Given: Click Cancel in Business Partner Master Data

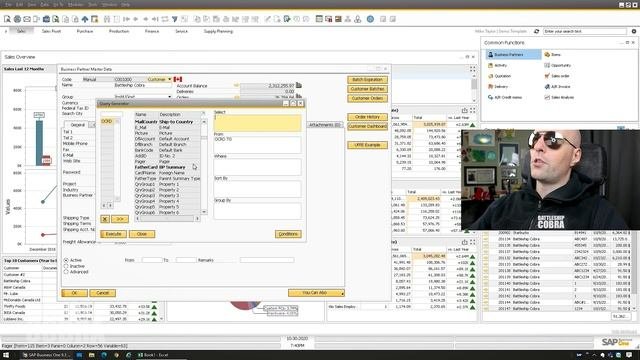Looking at the screenshot, I should coord(102,293).
